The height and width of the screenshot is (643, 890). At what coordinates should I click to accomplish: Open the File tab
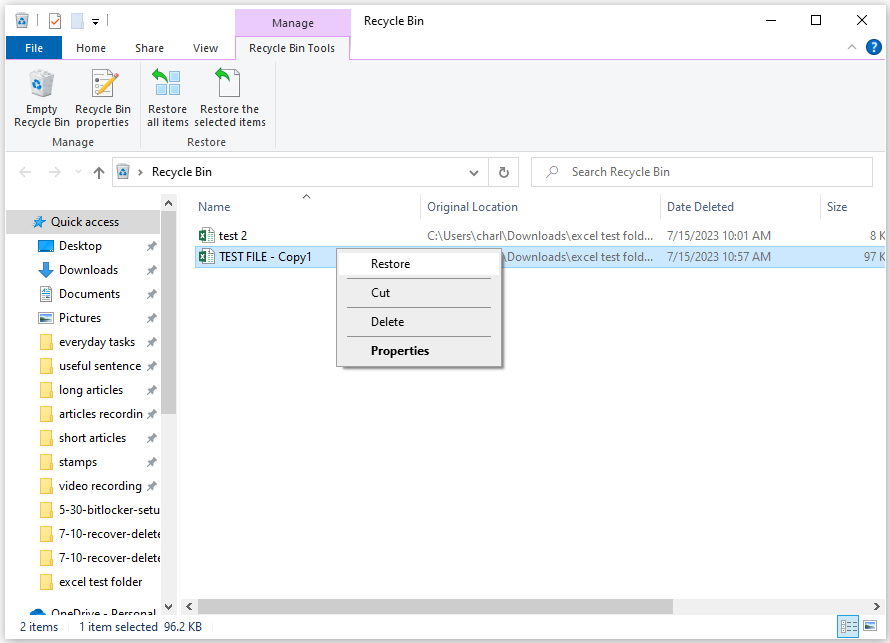click(x=34, y=48)
